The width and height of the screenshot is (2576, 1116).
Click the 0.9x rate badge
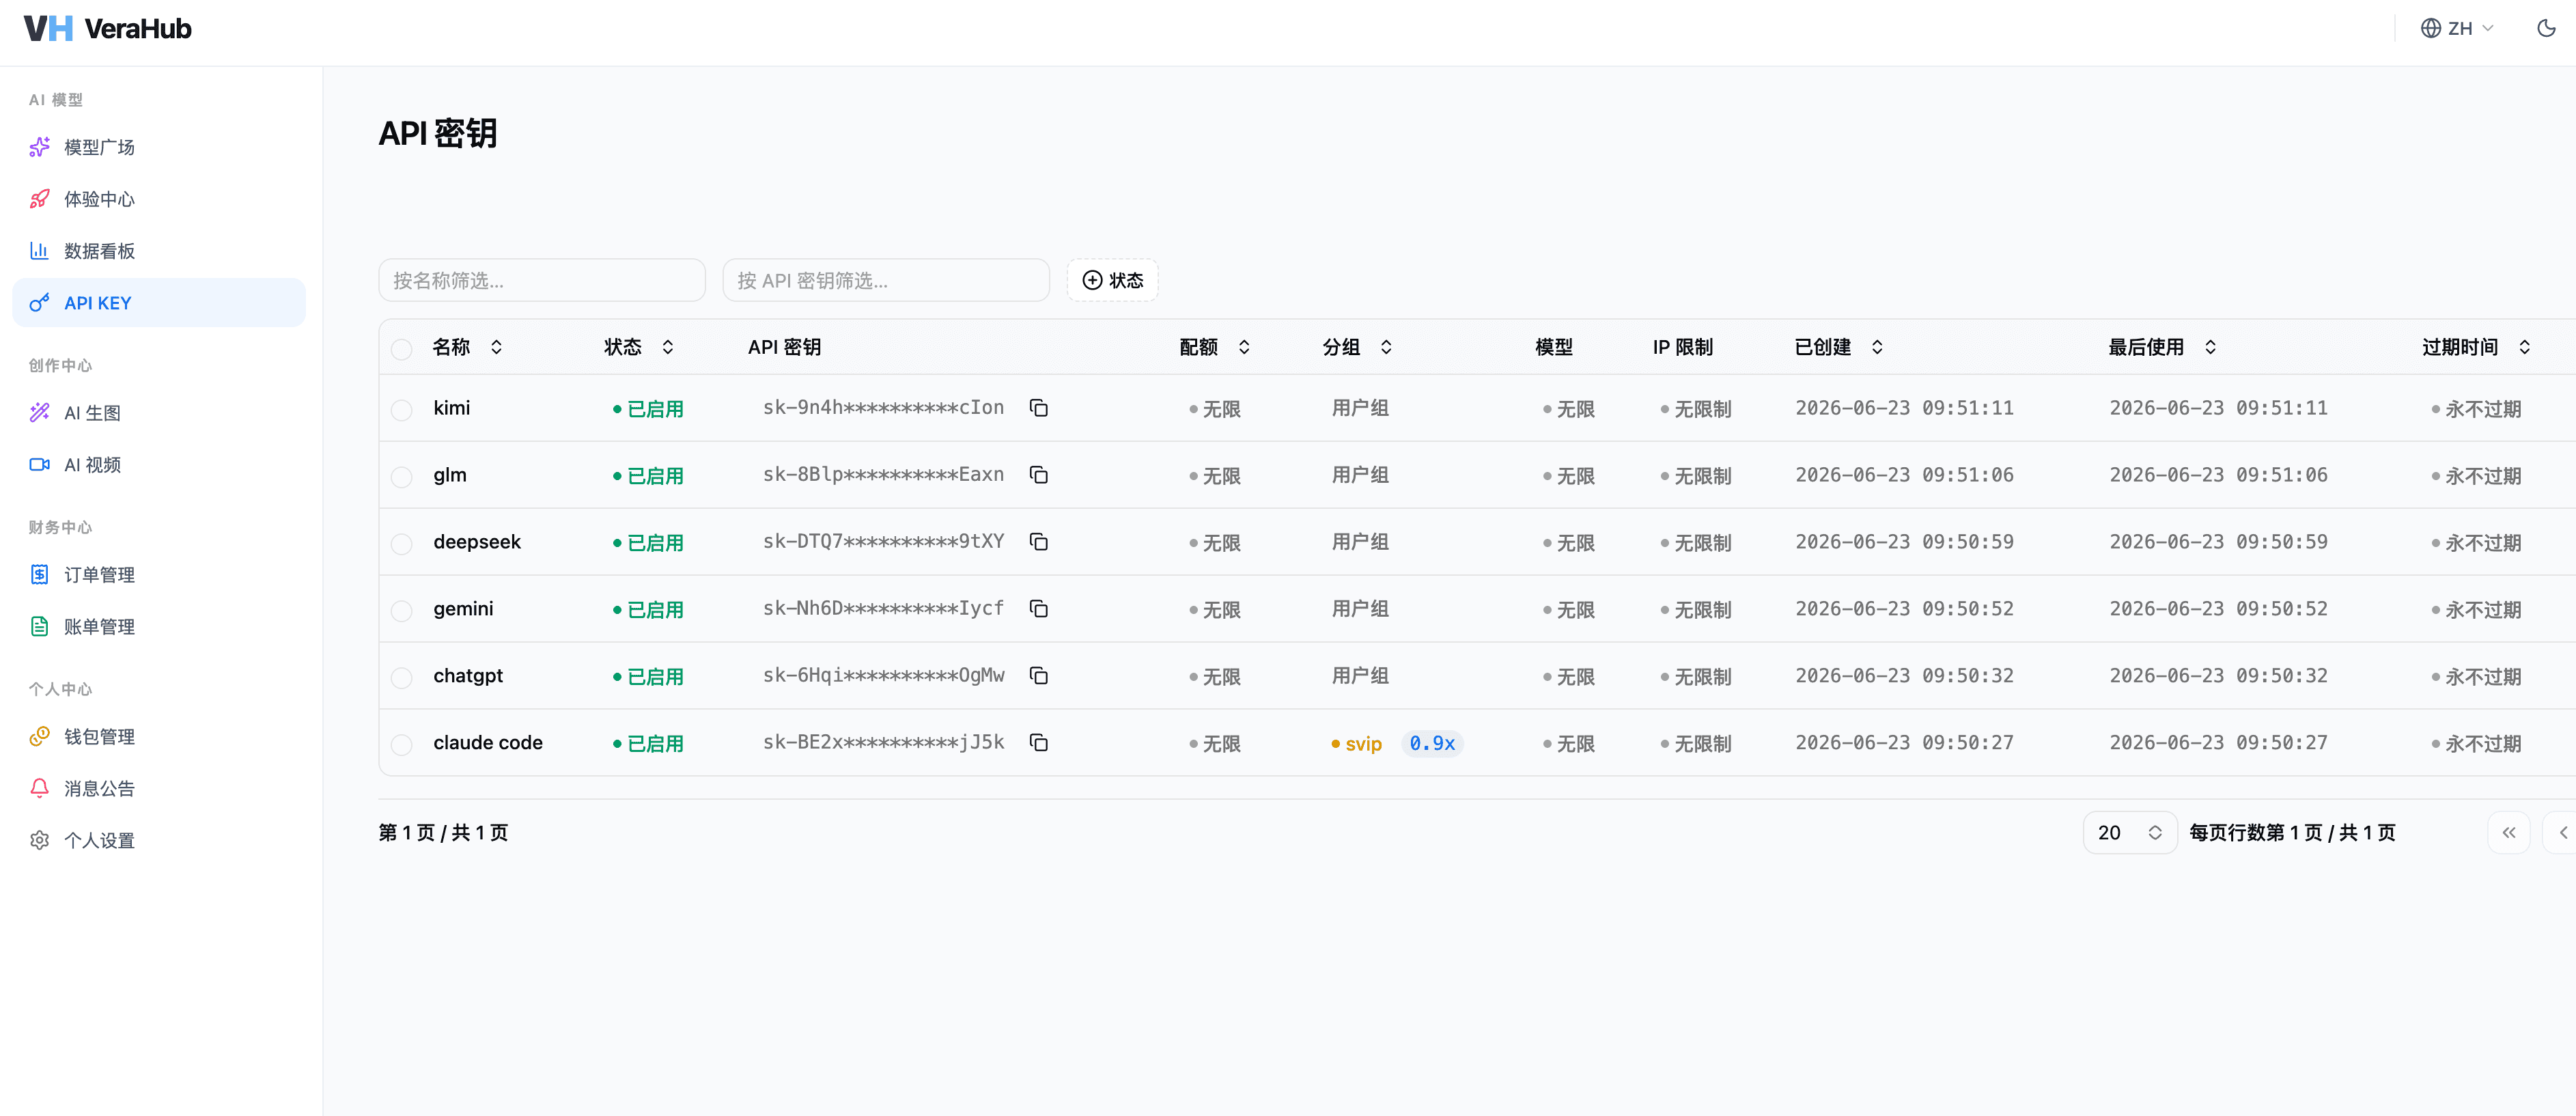[x=1432, y=743]
